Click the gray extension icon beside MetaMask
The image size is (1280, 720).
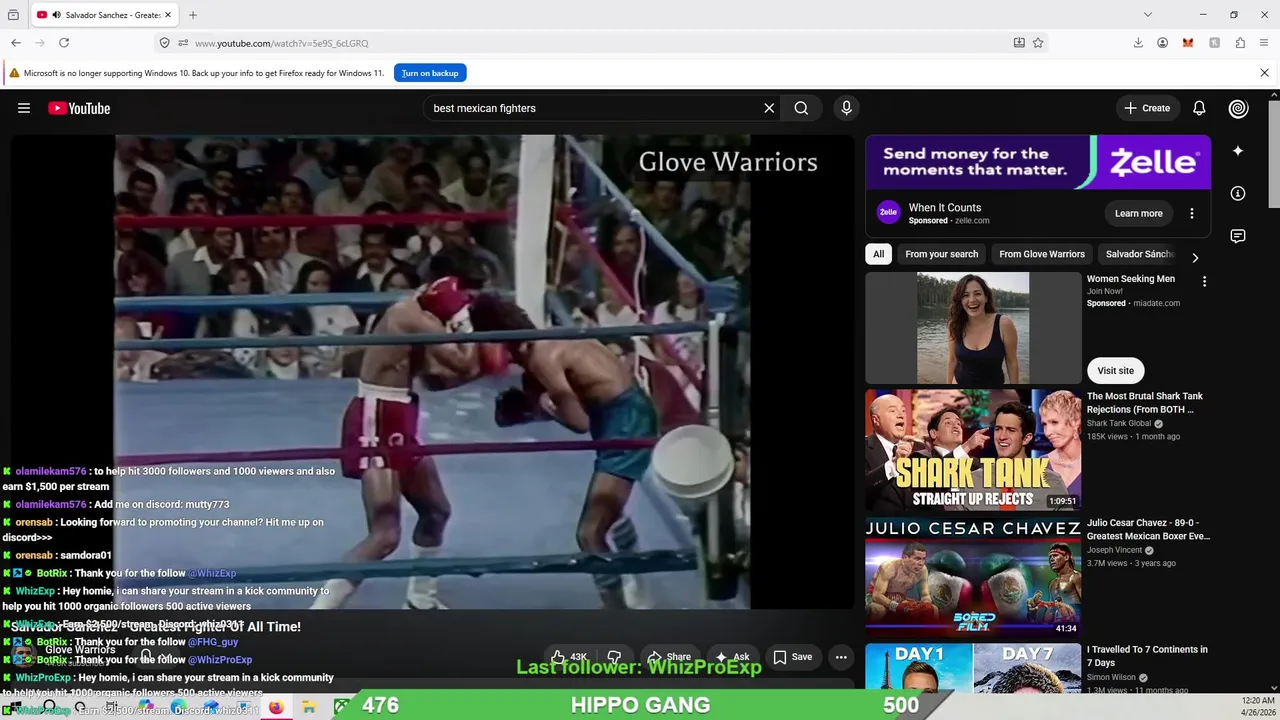1214,43
